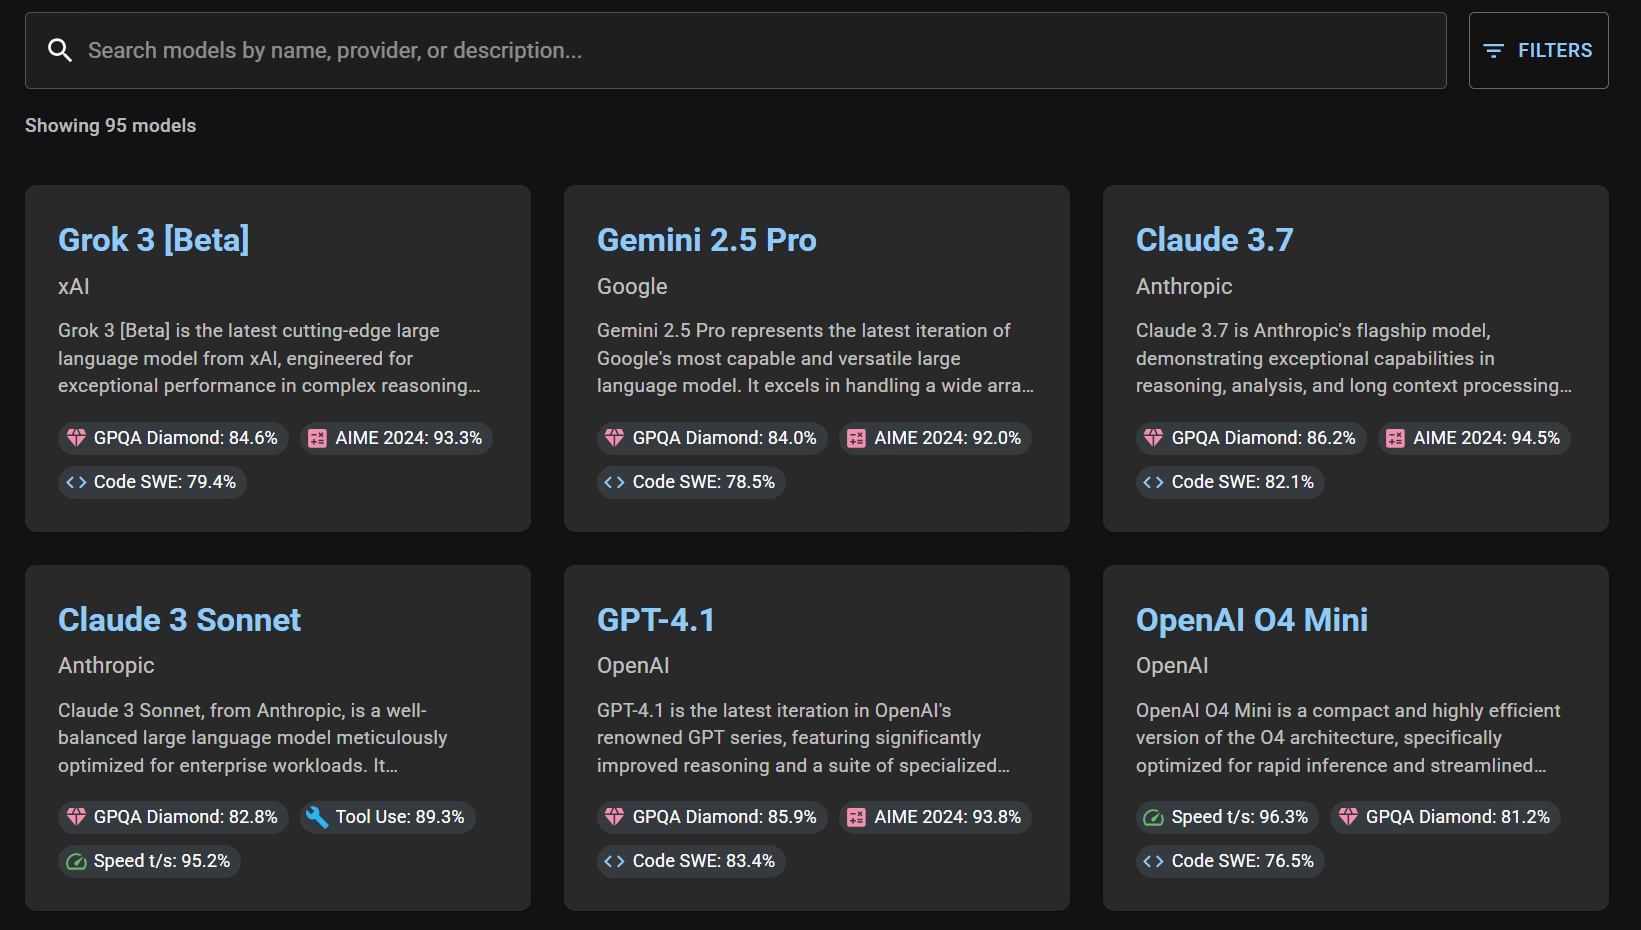
Task: Toggle the Speed t/s badge on Claude 3 Sonnet
Action: coord(148,860)
